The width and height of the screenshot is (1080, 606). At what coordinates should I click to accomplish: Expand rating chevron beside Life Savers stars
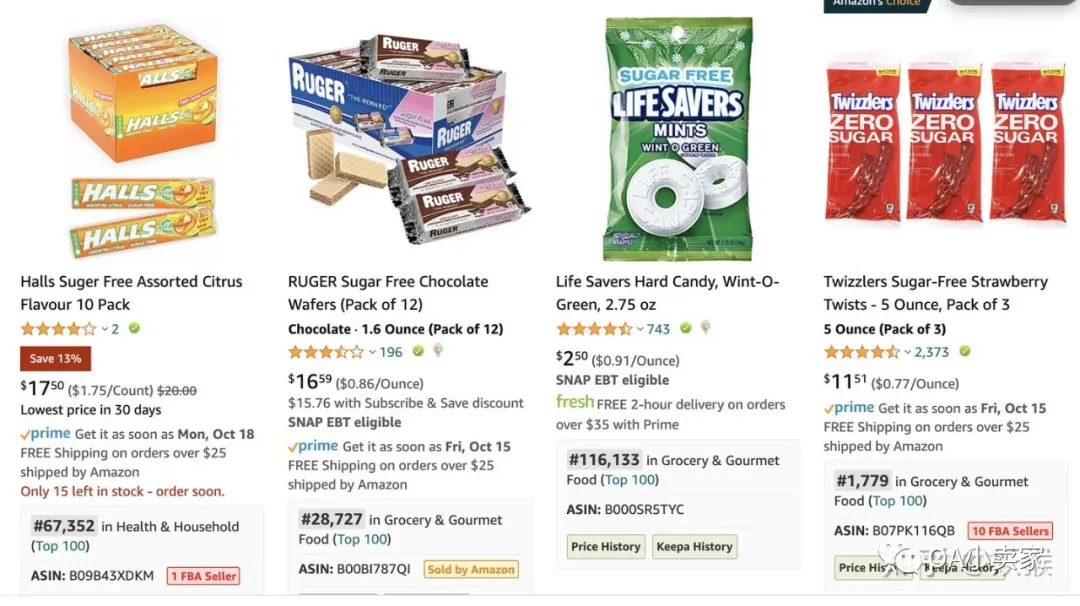coord(640,329)
